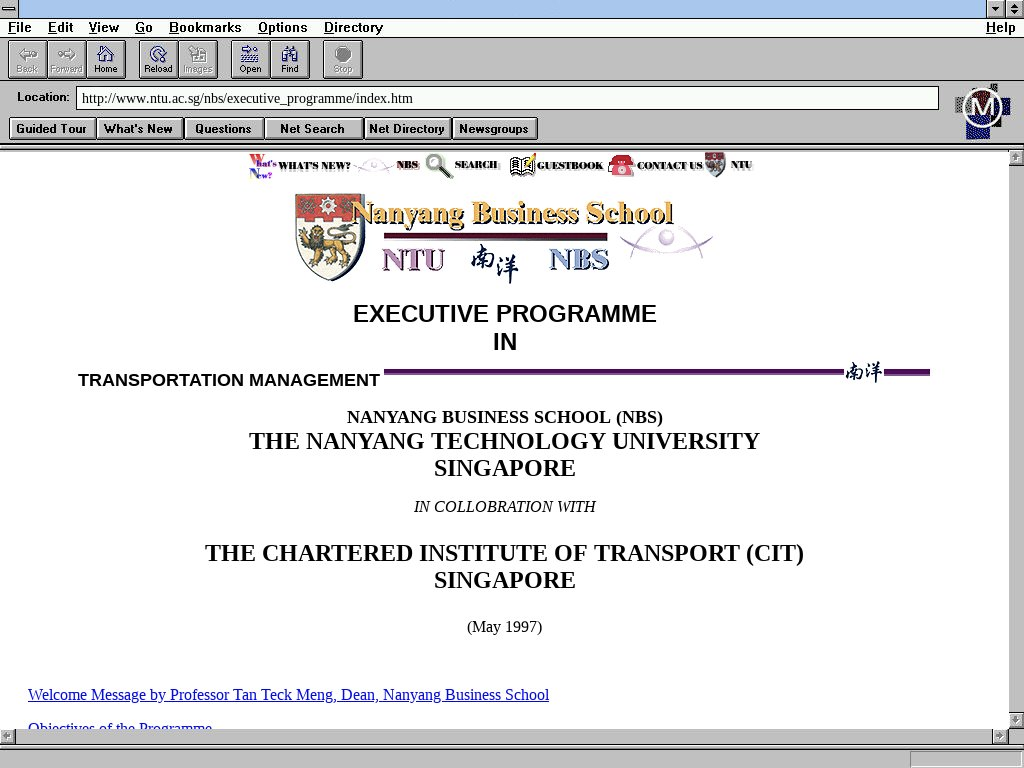The height and width of the screenshot is (768, 1024).
Task: Click the Location URL text field
Action: (x=507, y=98)
